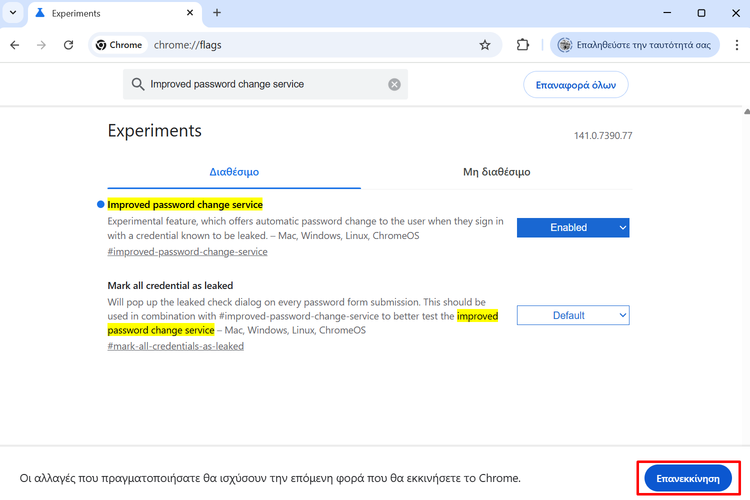
Task: Open the Enabled dropdown for password change service
Action: (573, 228)
